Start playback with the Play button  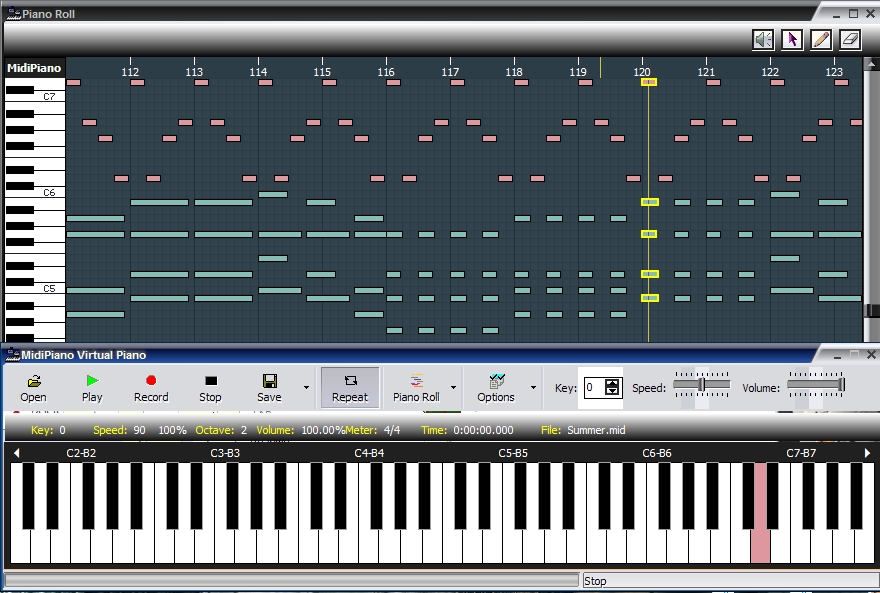92,388
